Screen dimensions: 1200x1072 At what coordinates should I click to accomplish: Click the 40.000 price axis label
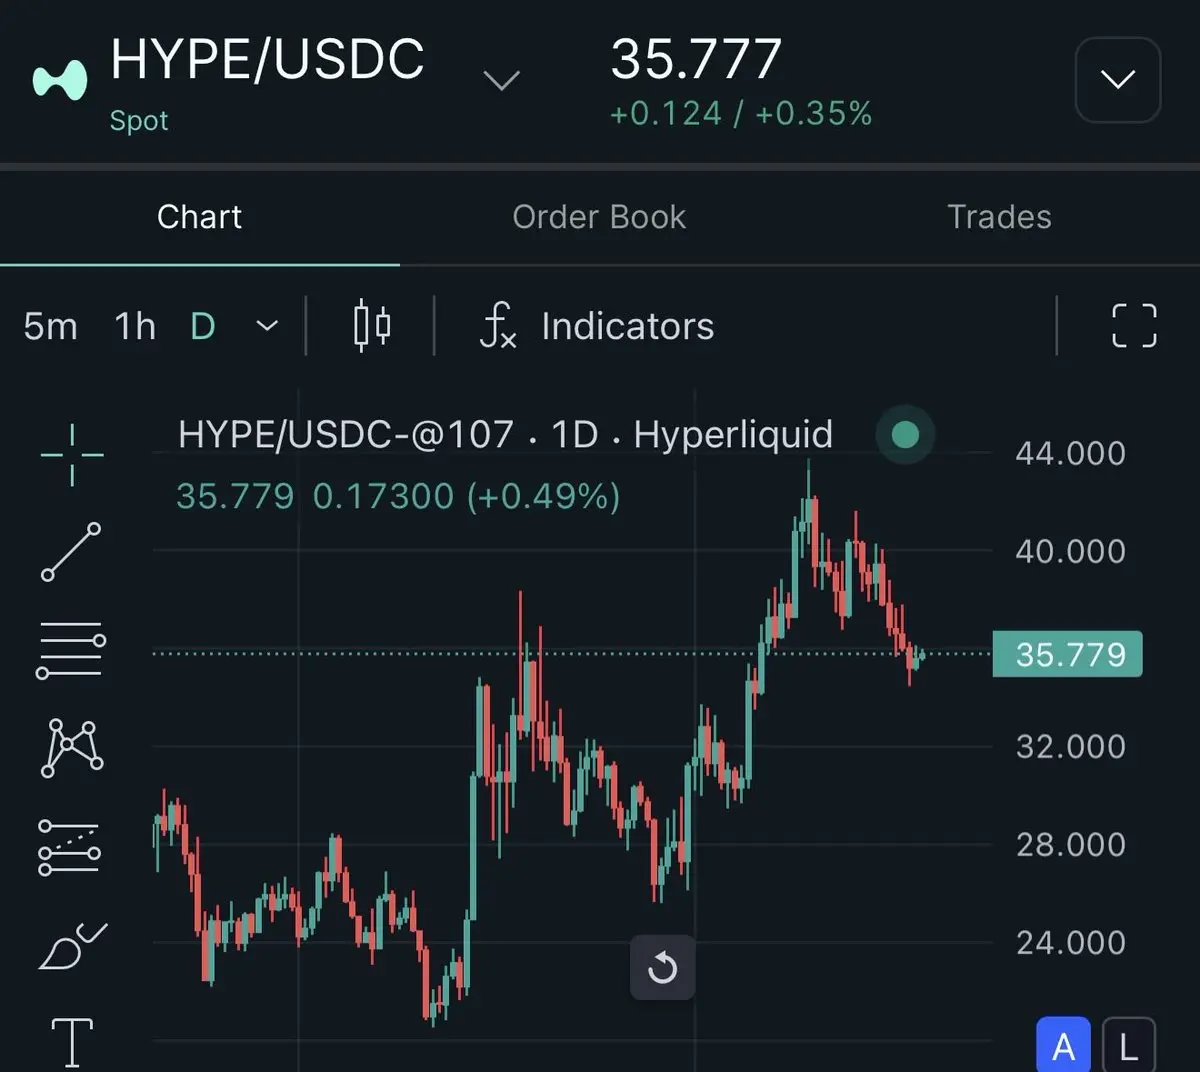tap(1071, 551)
